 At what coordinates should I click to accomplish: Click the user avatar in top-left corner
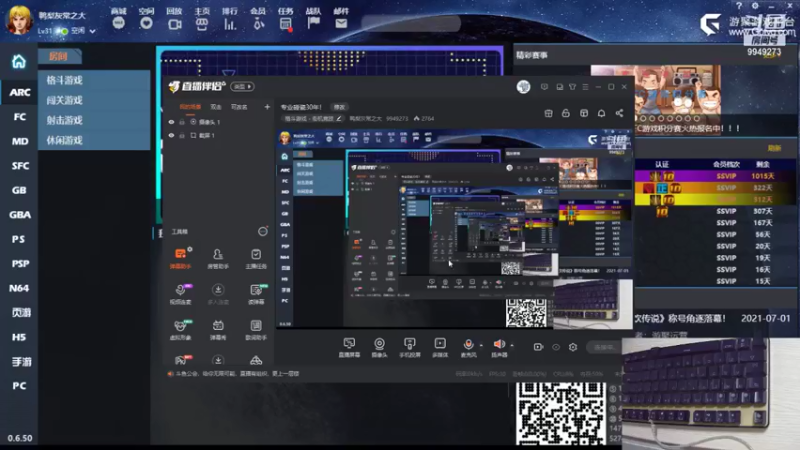pyautogui.click(x=19, y=20)
